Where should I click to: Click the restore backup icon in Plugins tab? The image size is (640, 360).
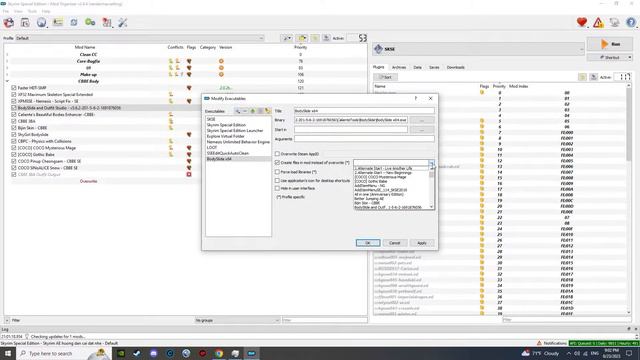(582, 77)
